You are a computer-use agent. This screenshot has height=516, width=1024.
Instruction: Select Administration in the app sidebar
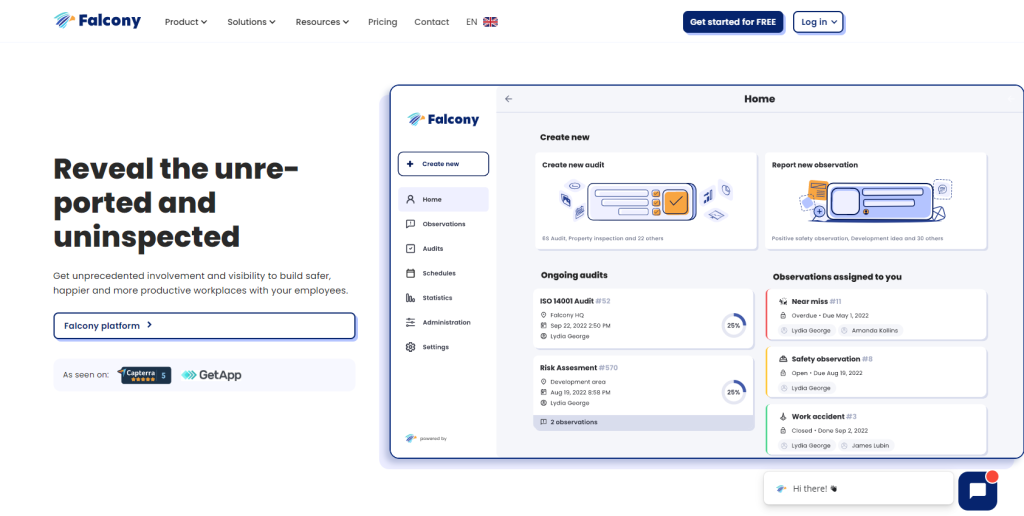pyautogui.click(x=443, y=323)
